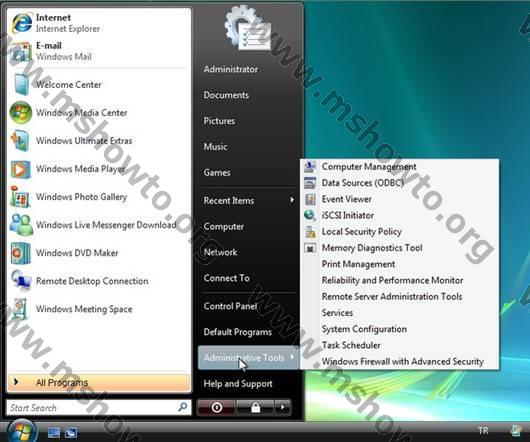Click the power button
530x442 pixels.
217,408
